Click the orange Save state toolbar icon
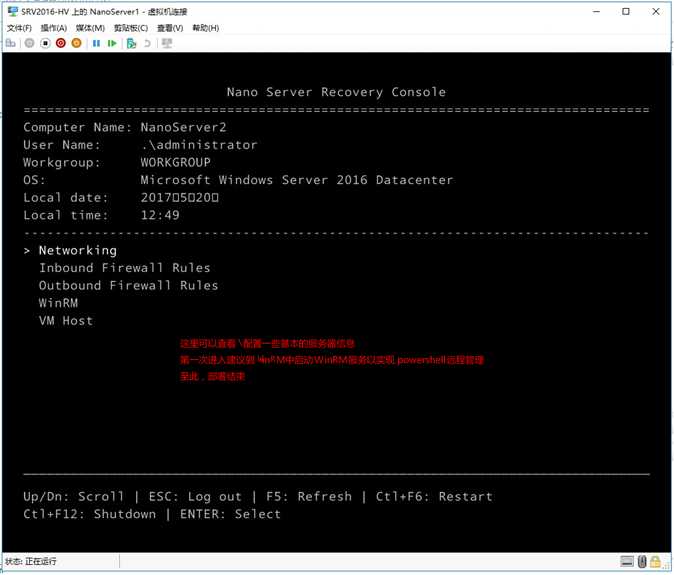The image size is (674, 575). click(77, 43)
